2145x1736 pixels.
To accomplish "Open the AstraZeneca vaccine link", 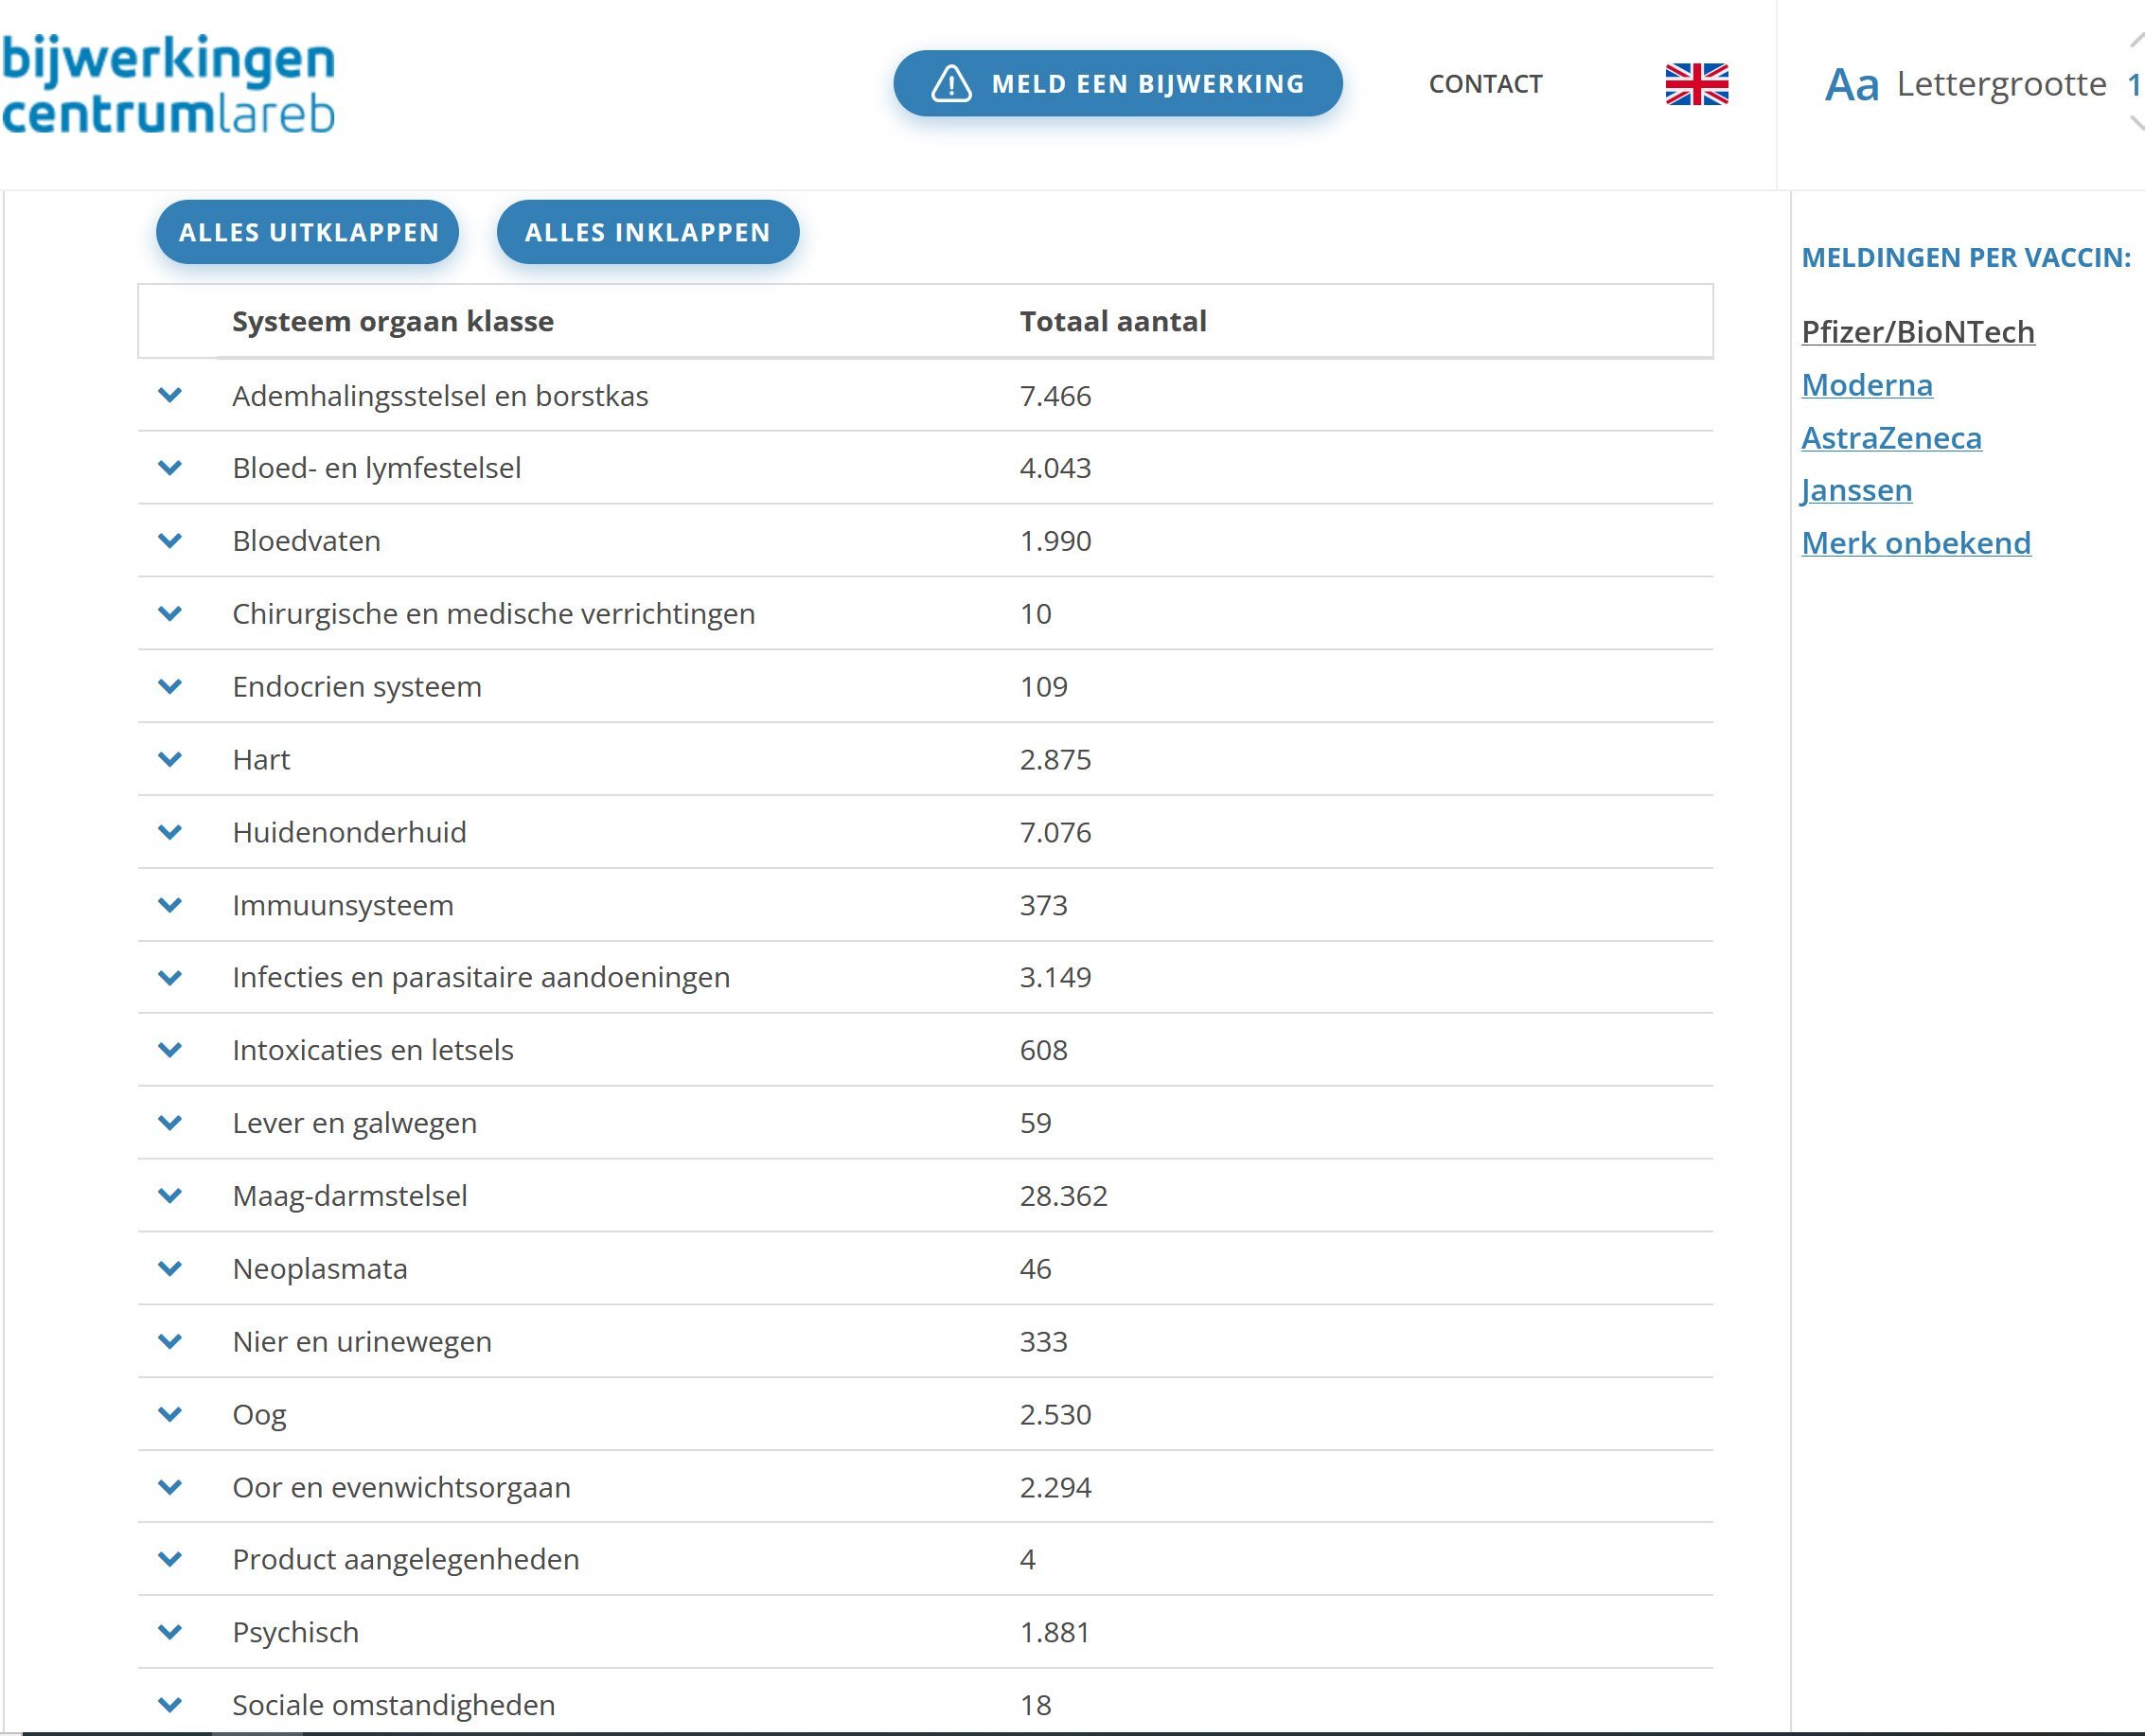I will (1891, 438).
